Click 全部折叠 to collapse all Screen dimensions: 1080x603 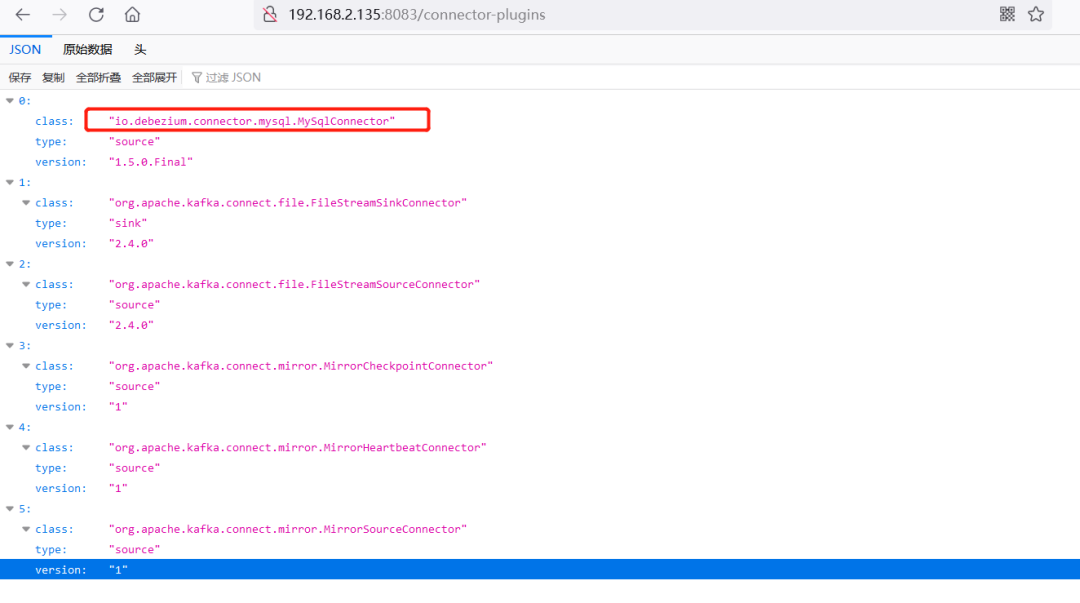98,78
